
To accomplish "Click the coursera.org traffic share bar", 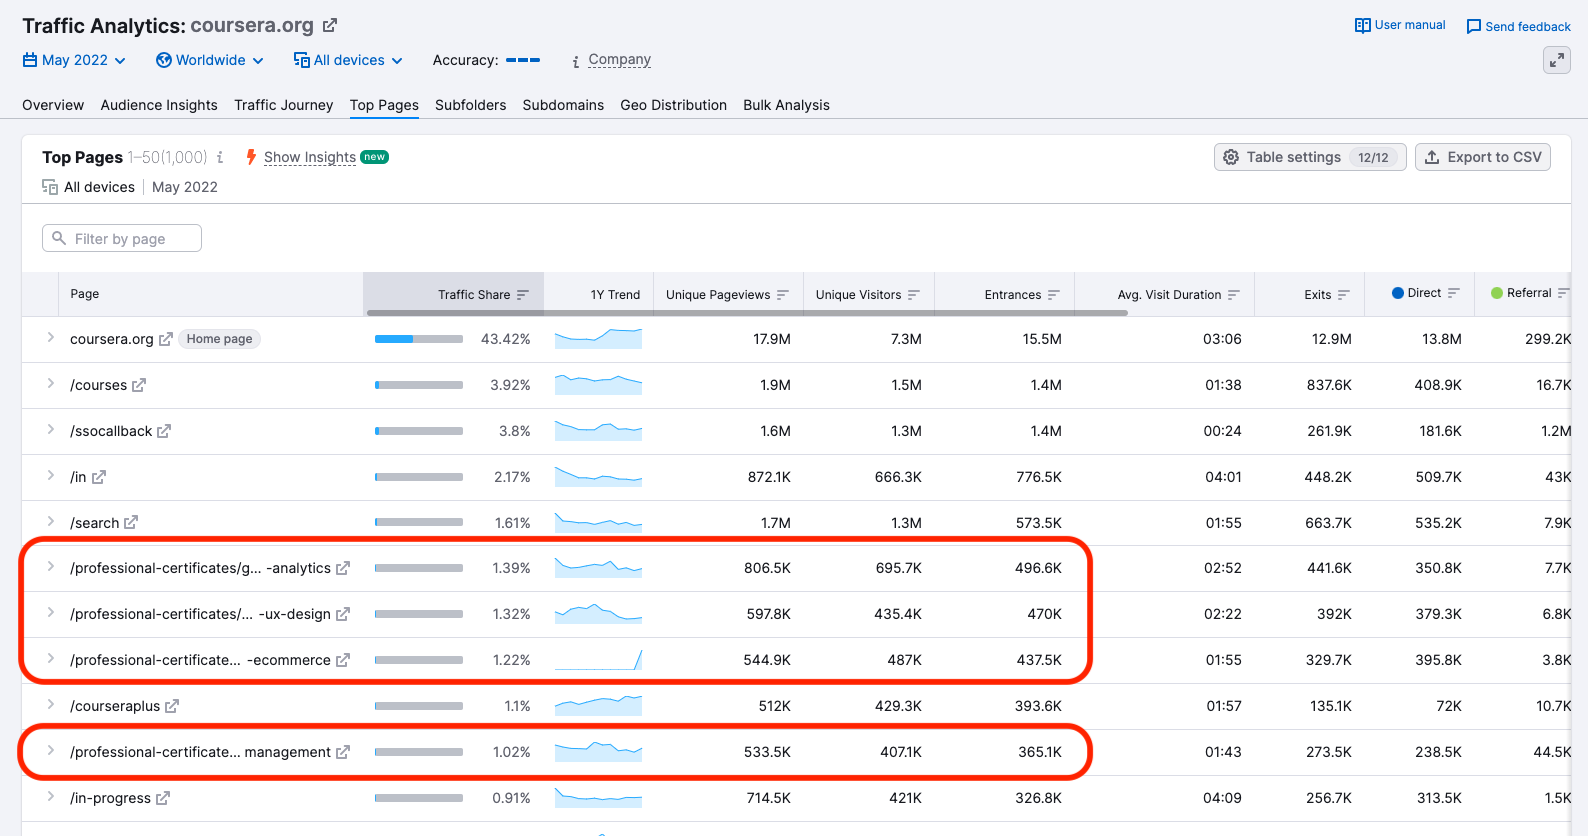I will tap(419, 339).
